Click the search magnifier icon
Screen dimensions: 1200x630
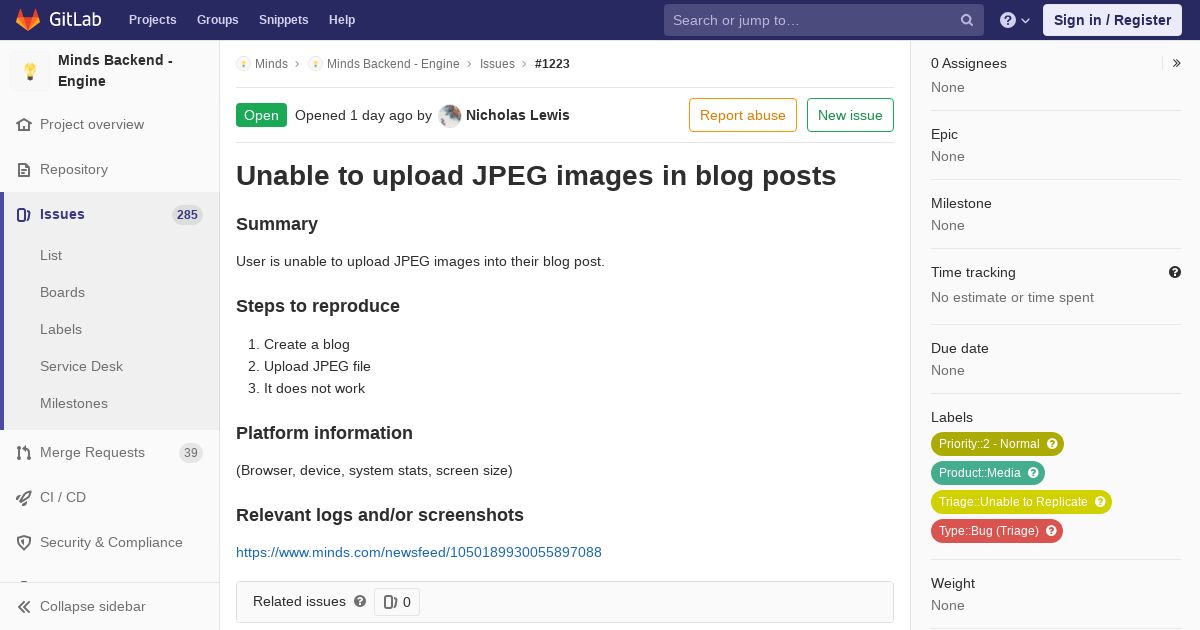(x=967, y=20)
